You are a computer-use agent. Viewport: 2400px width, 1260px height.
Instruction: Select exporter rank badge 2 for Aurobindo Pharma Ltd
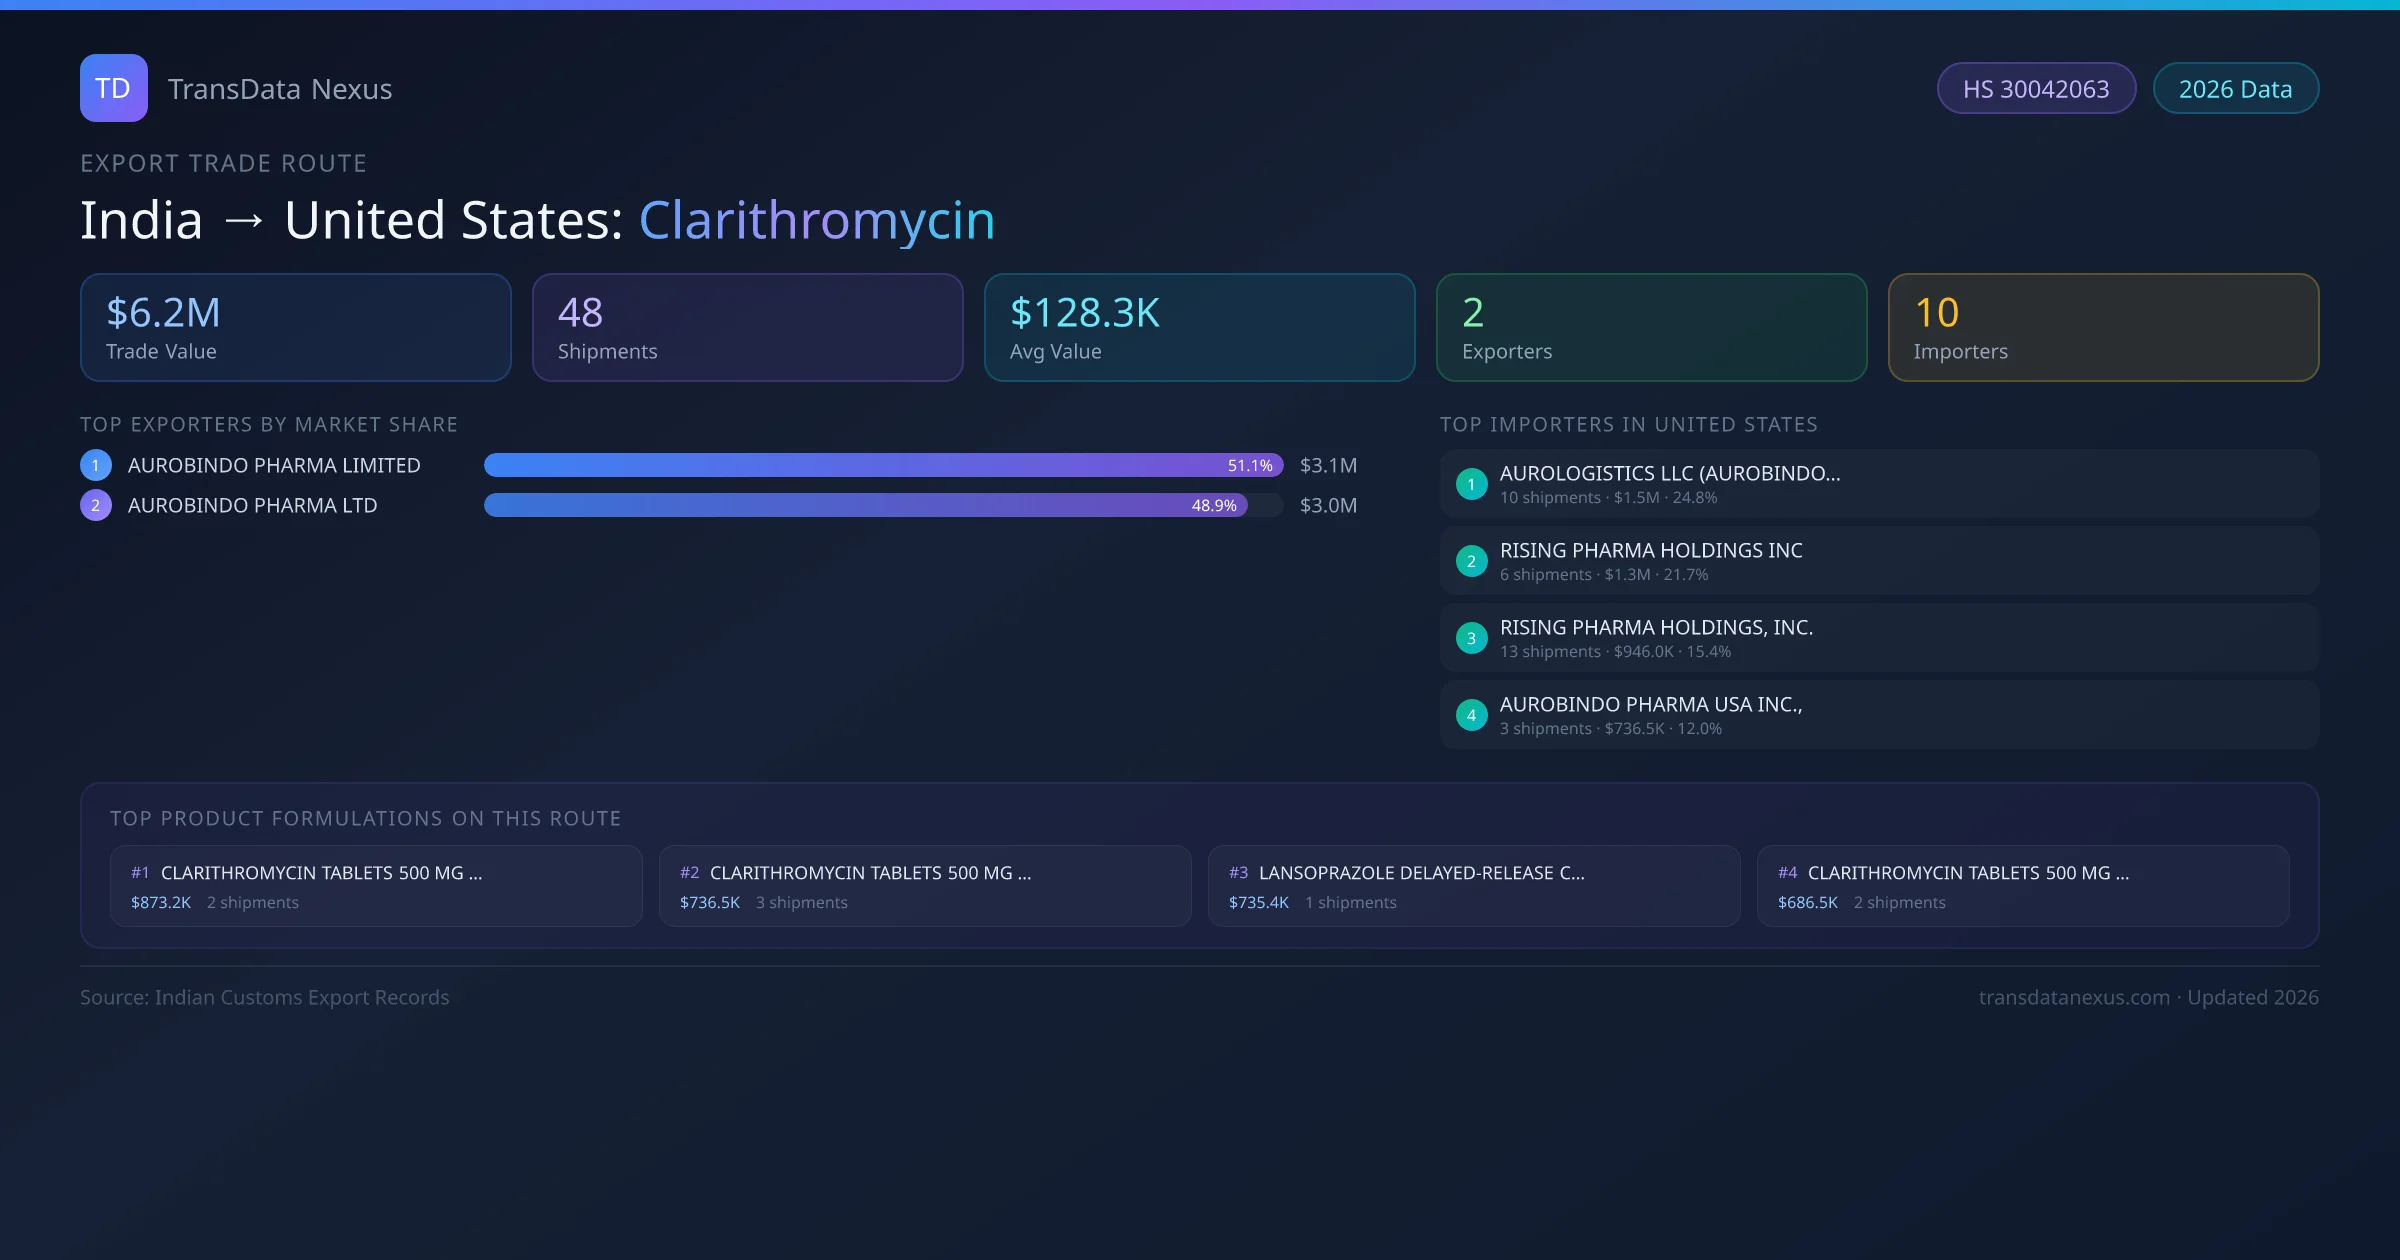[x=95, y=505]
